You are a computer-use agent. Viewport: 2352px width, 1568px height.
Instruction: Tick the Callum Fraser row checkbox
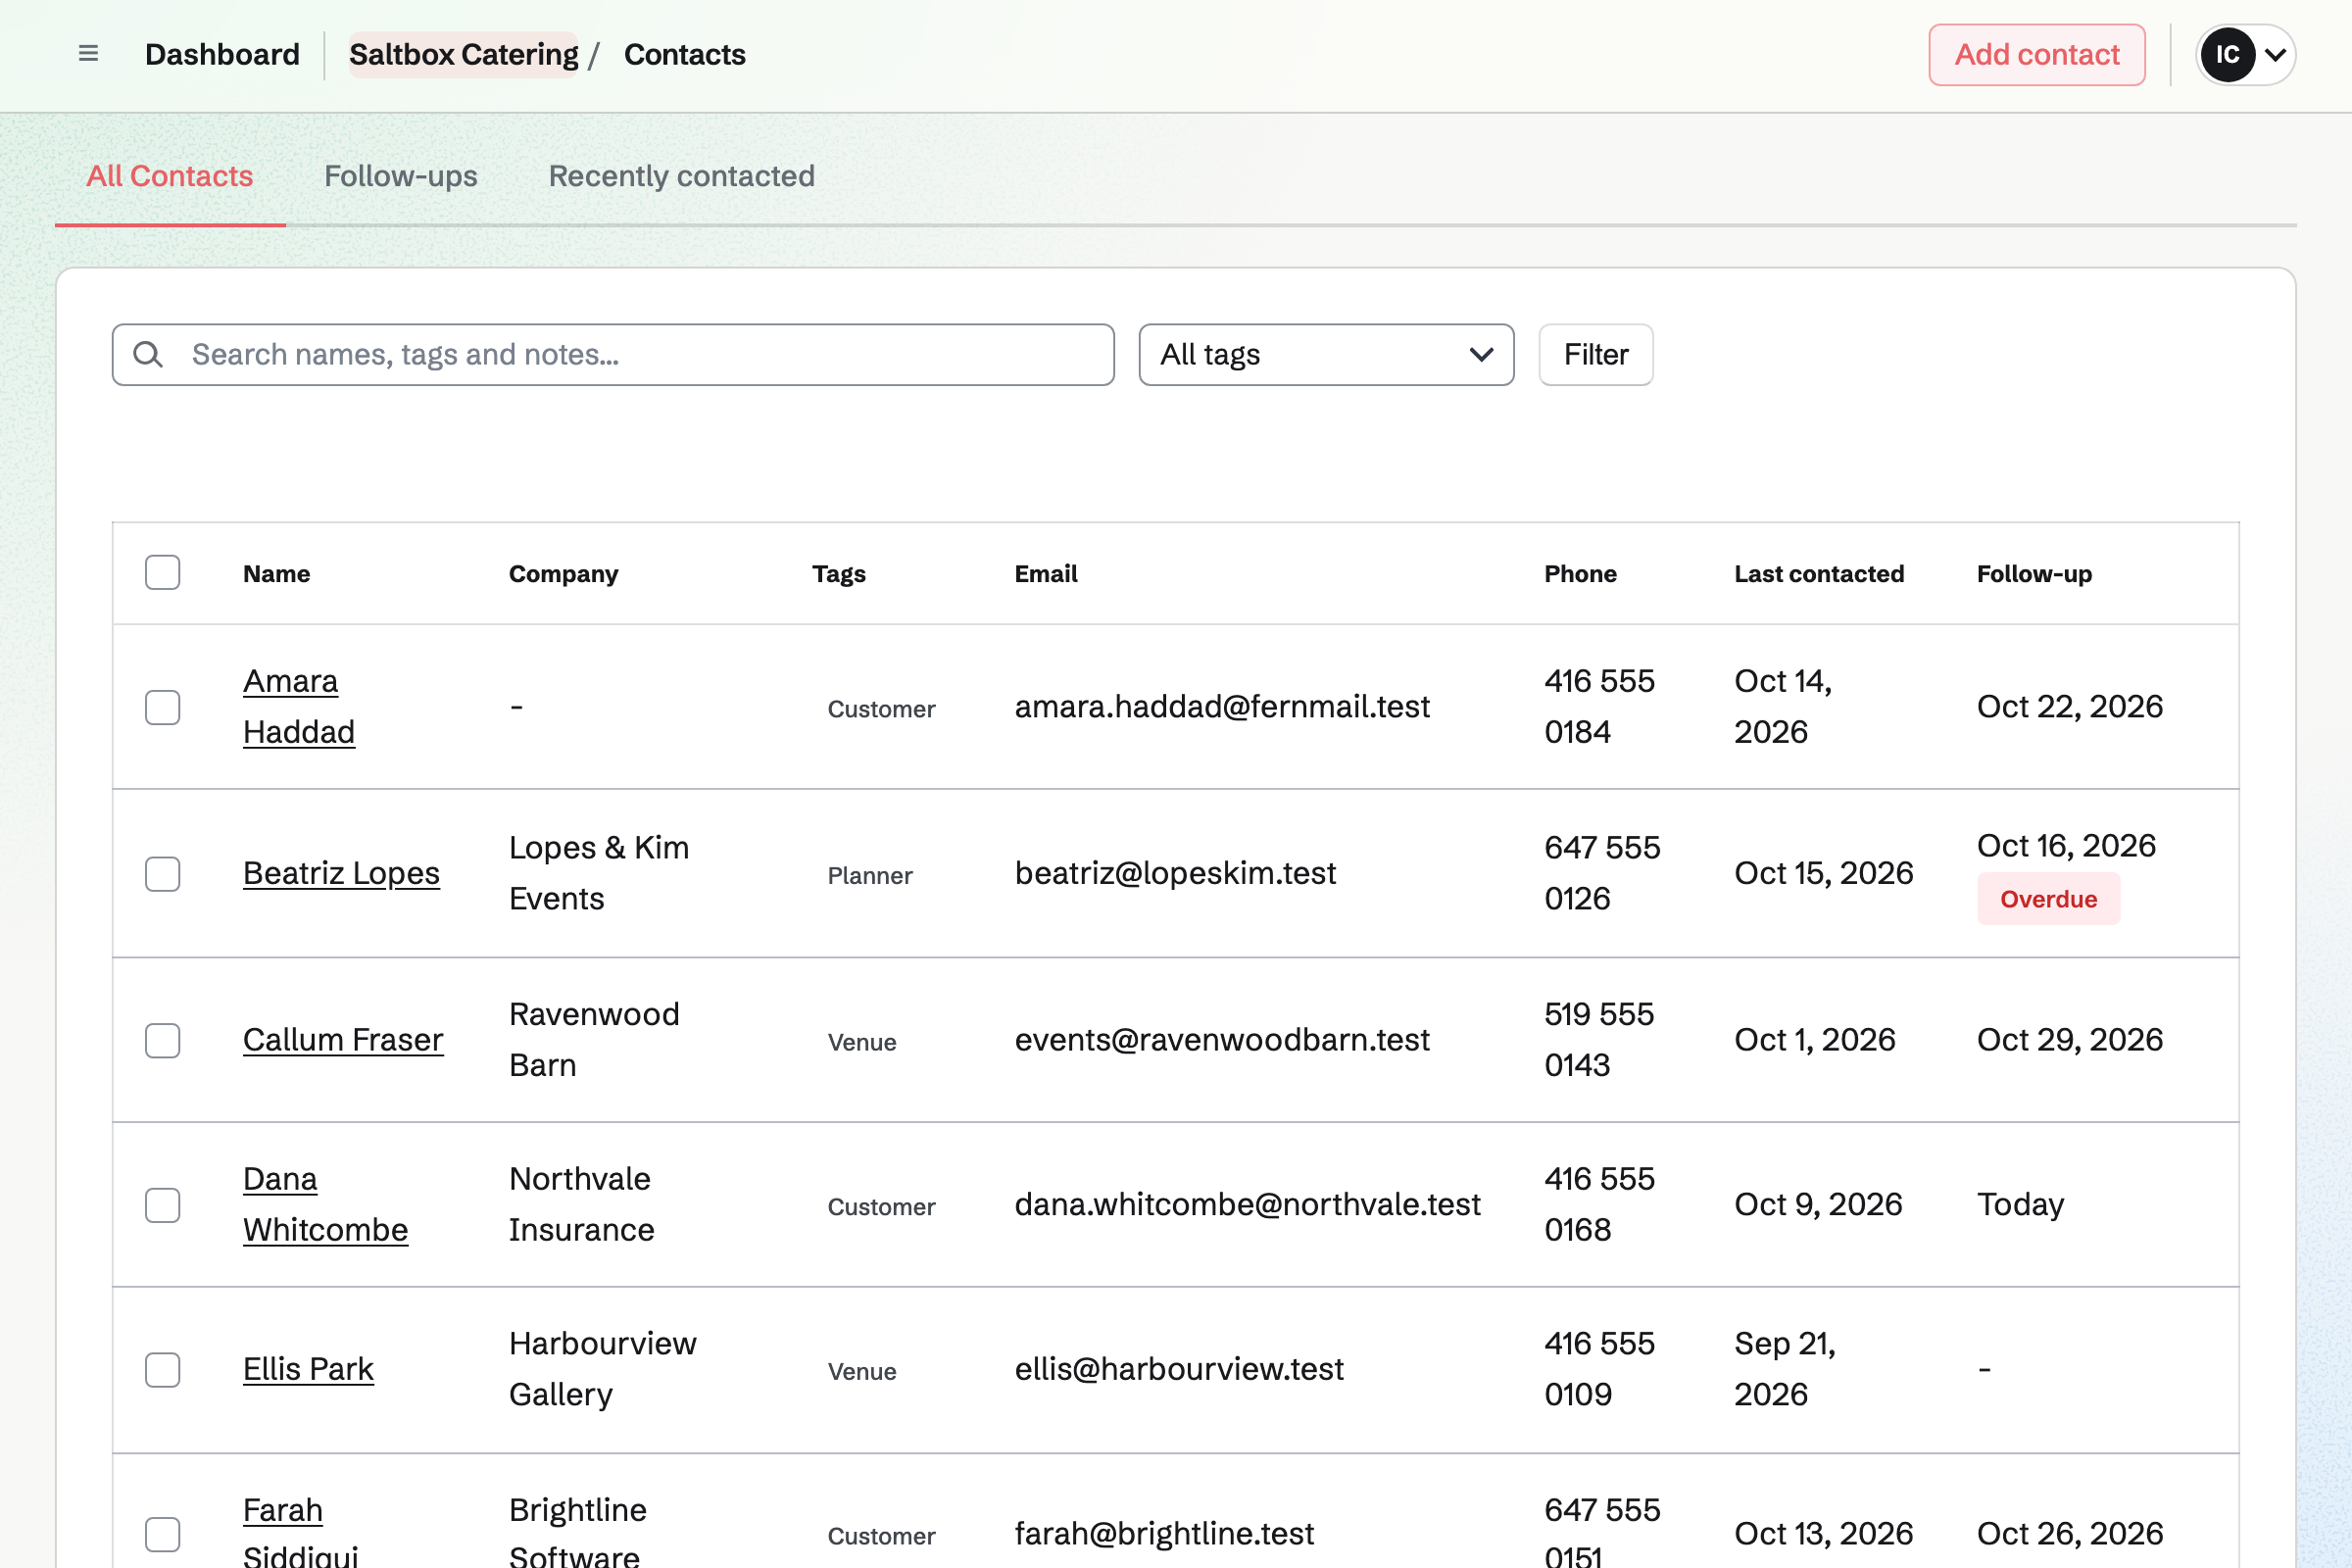click(x=162, y=1040)
